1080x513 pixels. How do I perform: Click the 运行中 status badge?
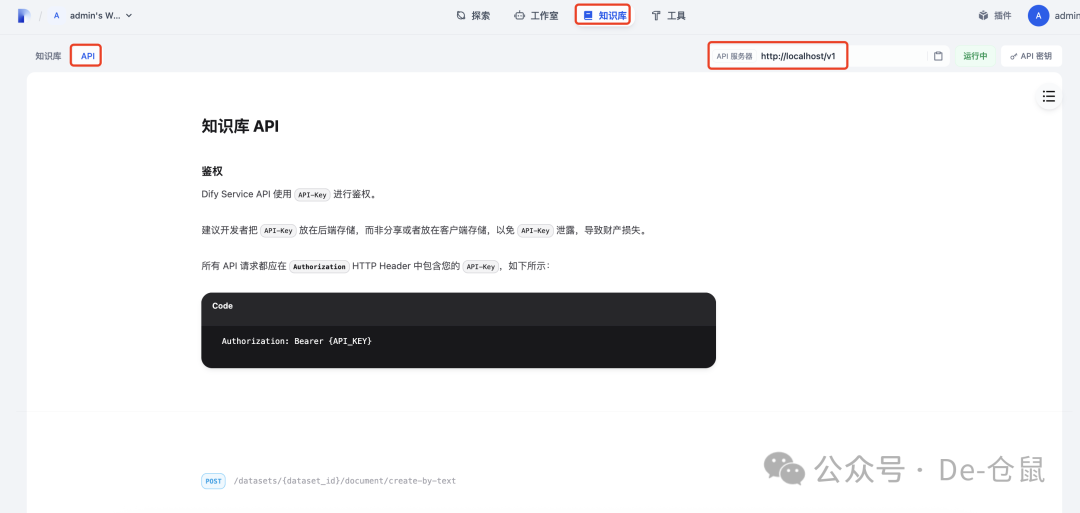(975, 56)
